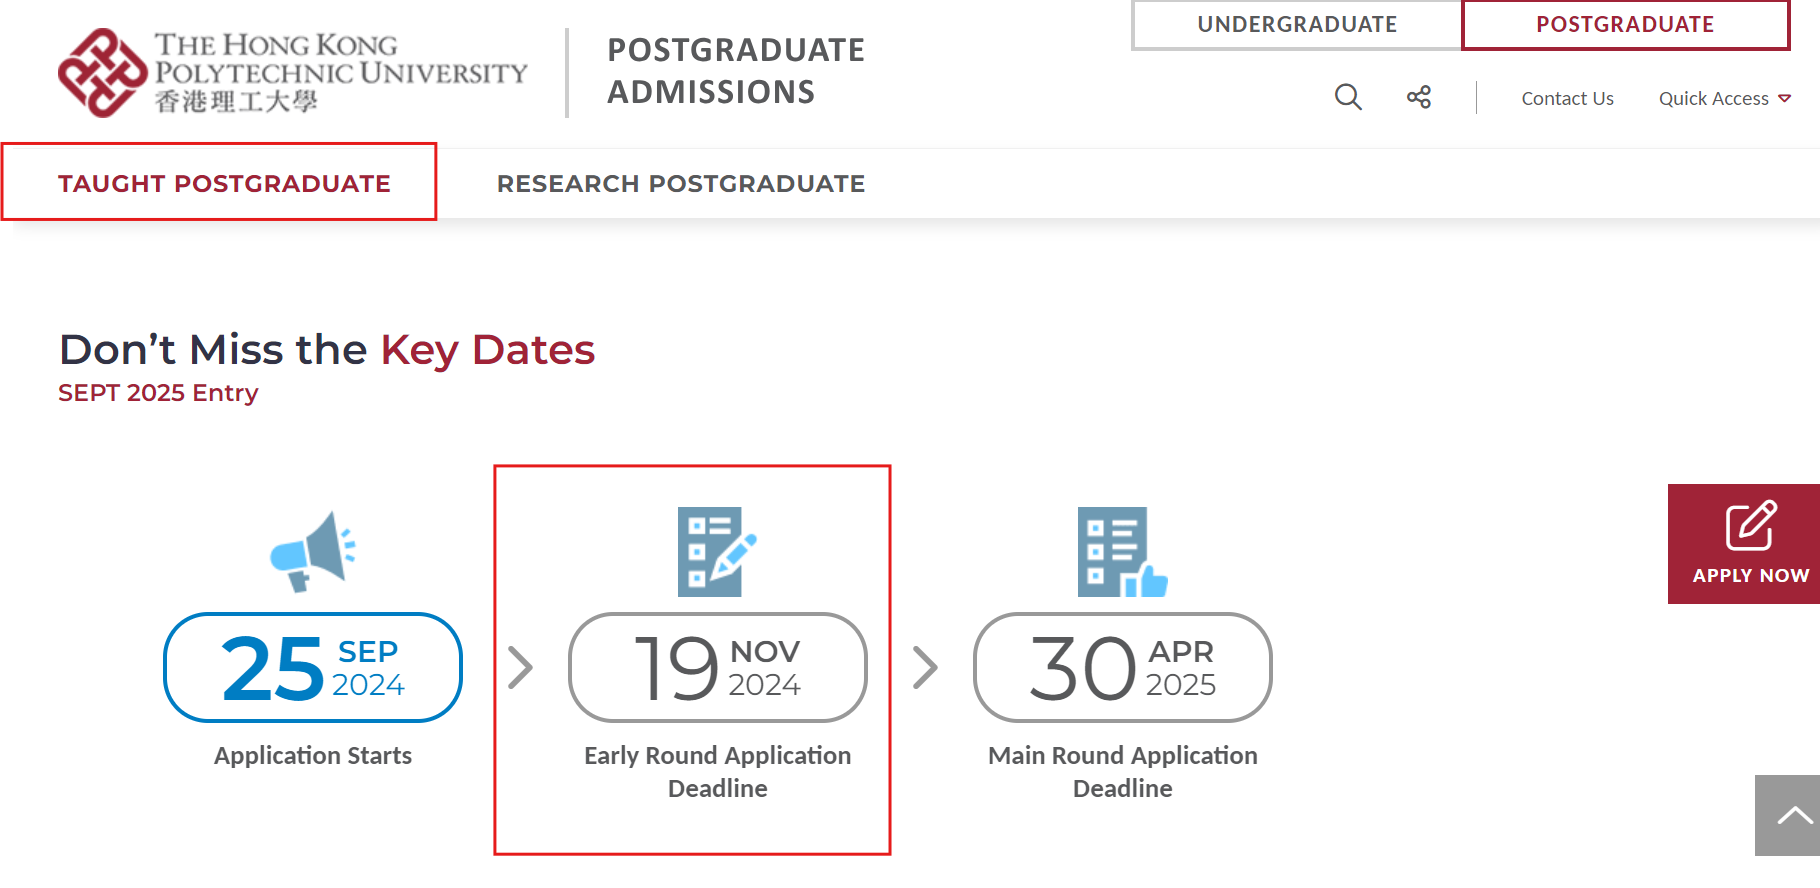The image size is (1820, 888).
Task: Select the 19 Nov 2024 date badge
Action: [717, 667]
